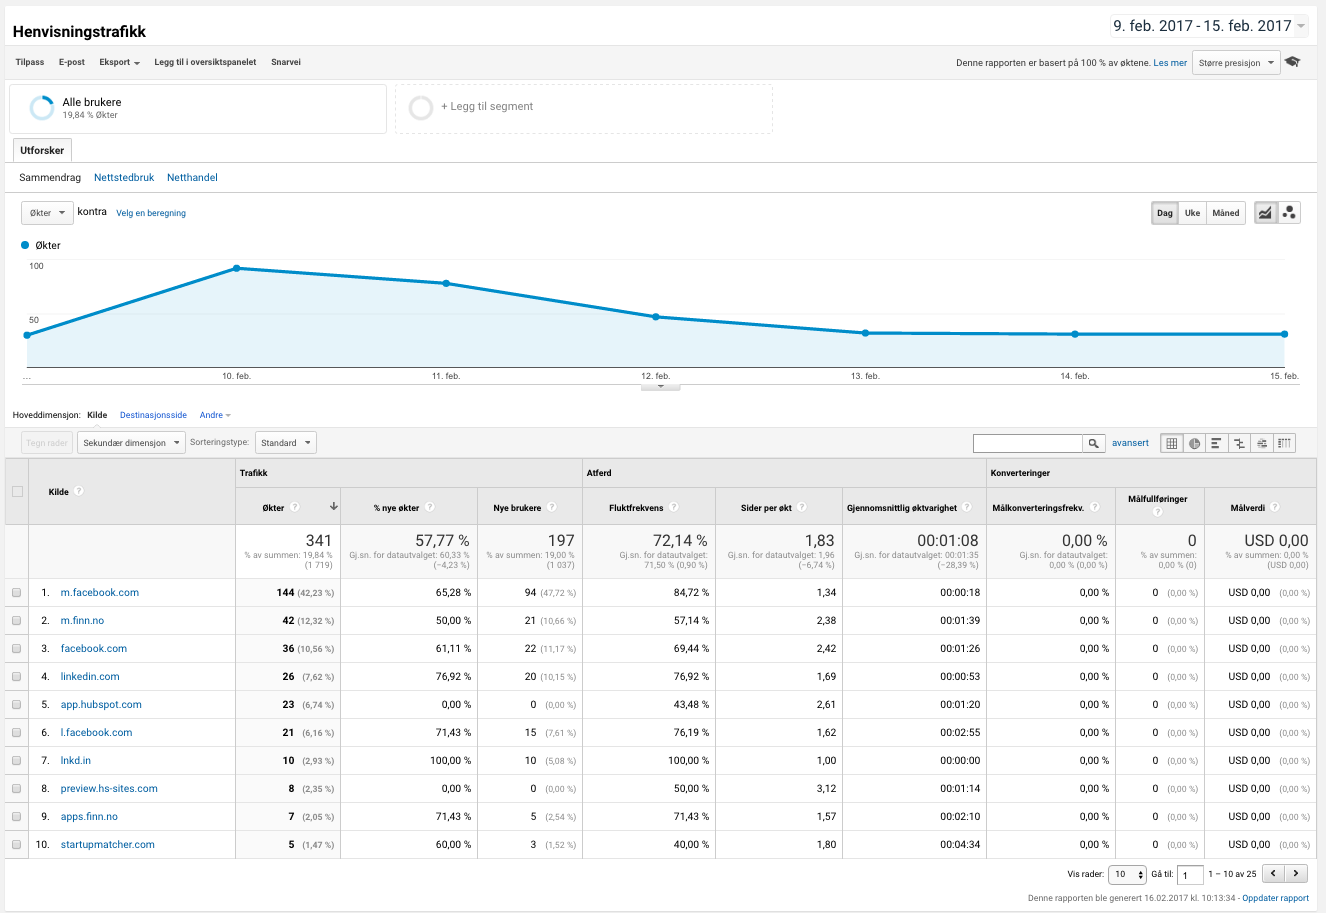Click sort arrow in Økter column
1326x913 pixels.
(333, 507)
